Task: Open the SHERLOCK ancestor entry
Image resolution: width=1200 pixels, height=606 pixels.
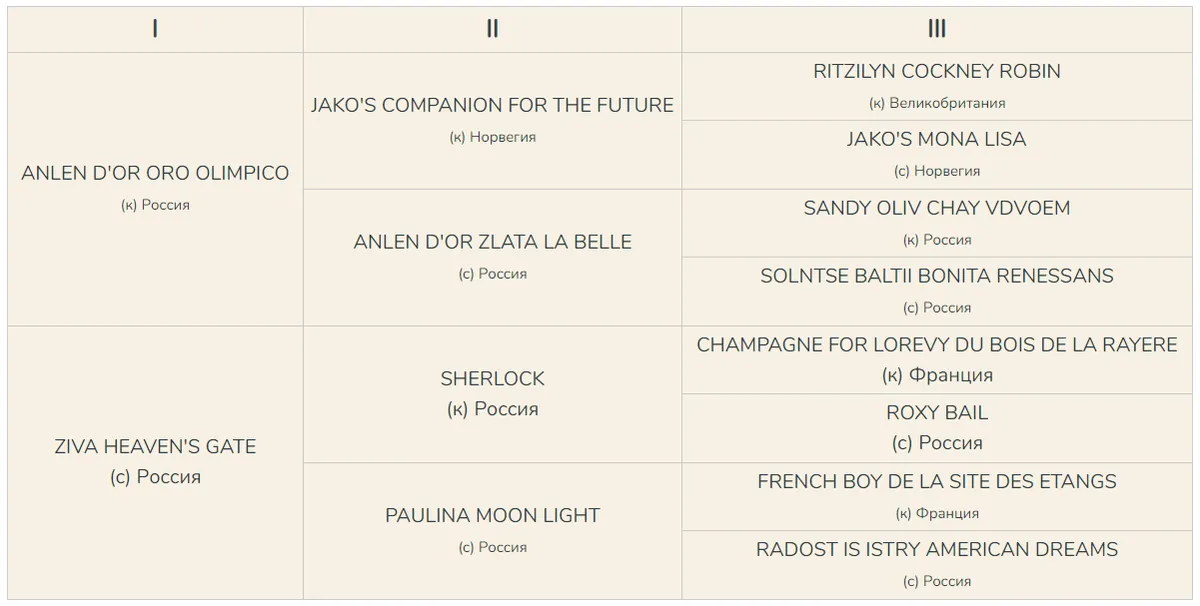Action: coord(492,379)
